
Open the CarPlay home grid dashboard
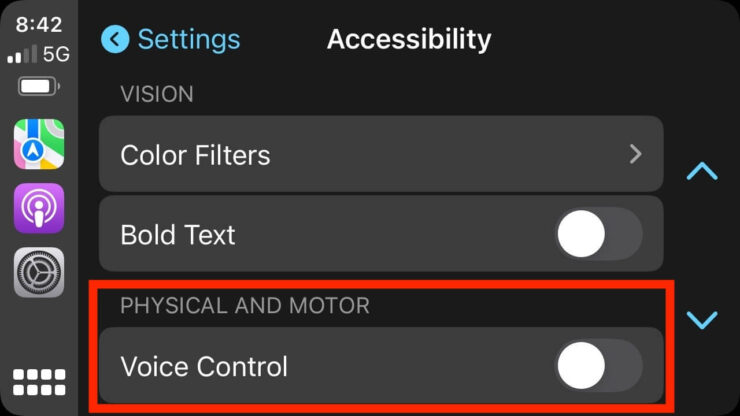coord(39,383)
